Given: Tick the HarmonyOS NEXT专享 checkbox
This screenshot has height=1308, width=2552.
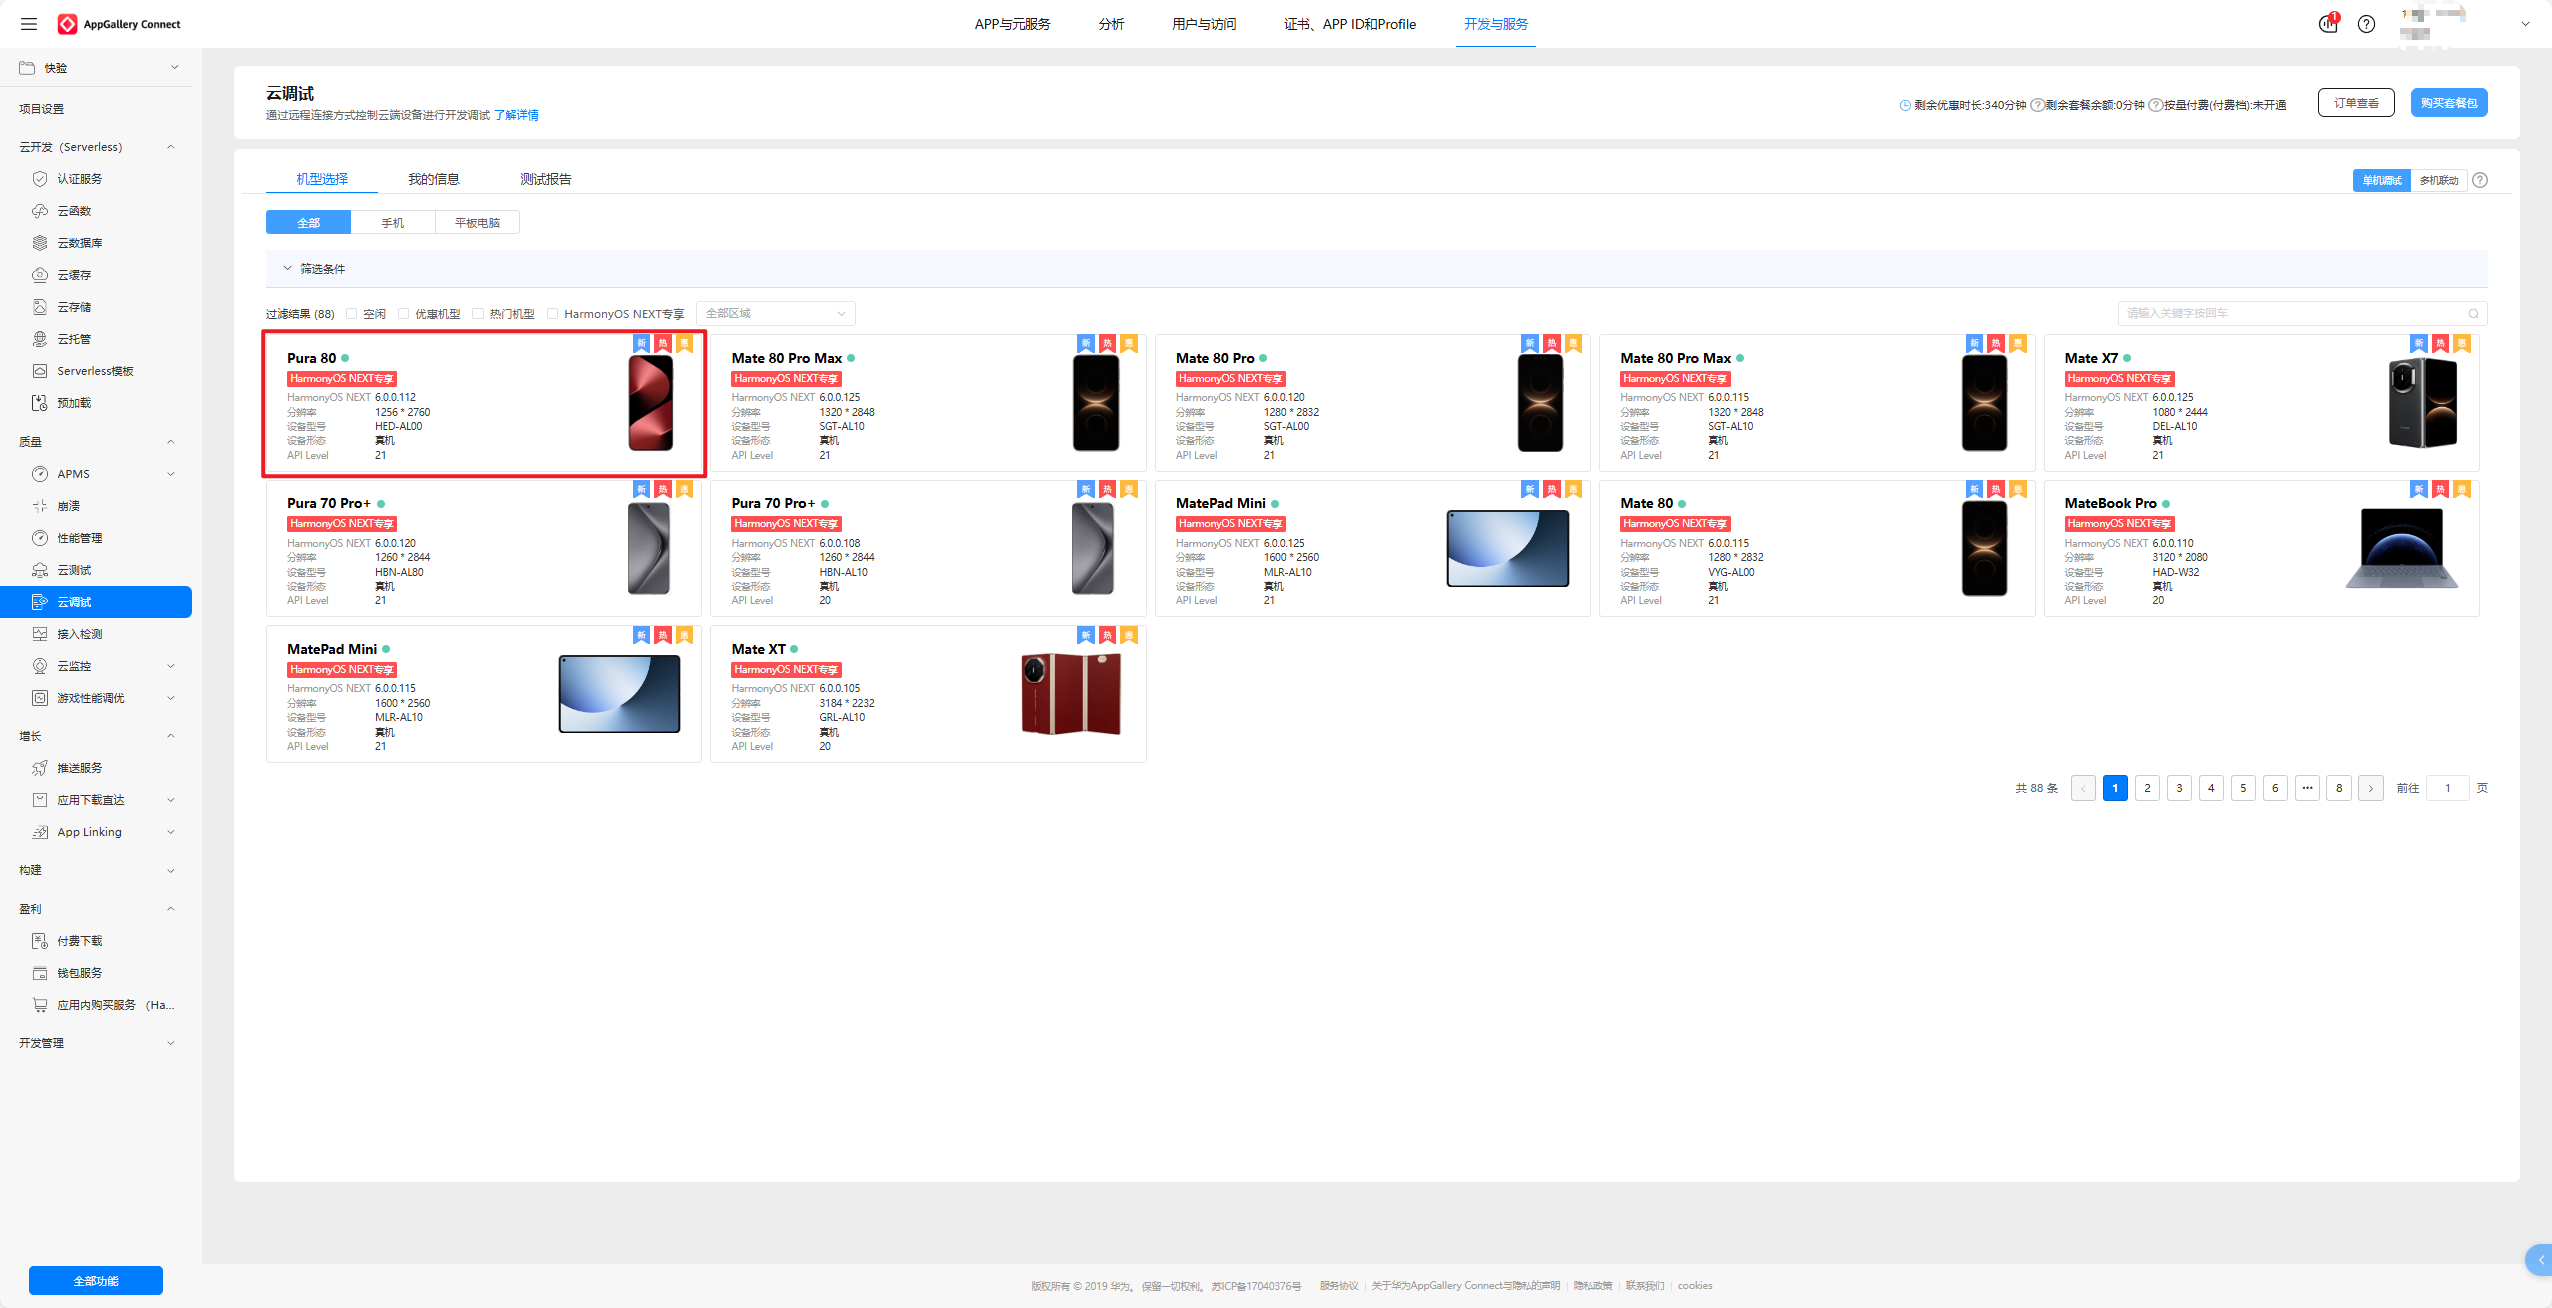Looking at the screenshot, I should tap(553, 314).
